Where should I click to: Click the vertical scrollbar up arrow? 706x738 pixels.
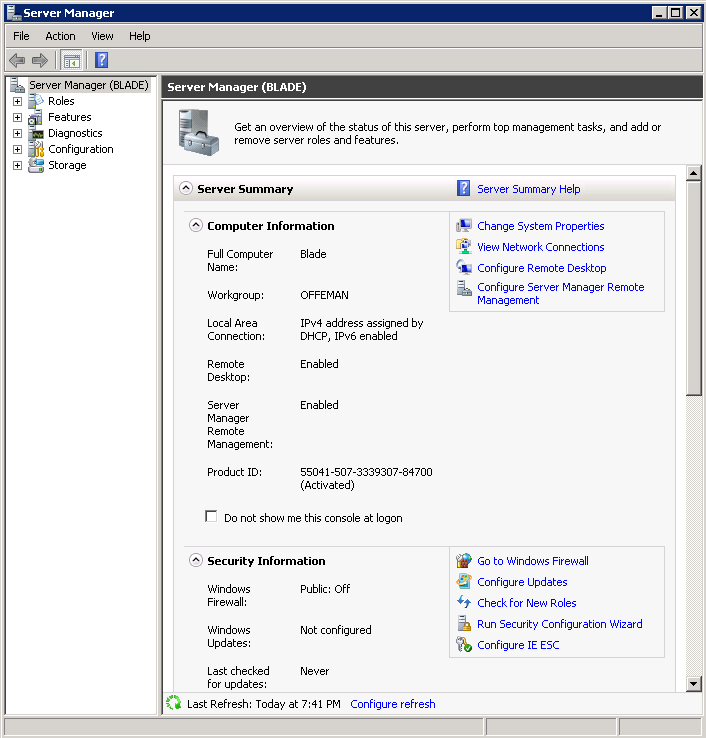pos(694,173)
